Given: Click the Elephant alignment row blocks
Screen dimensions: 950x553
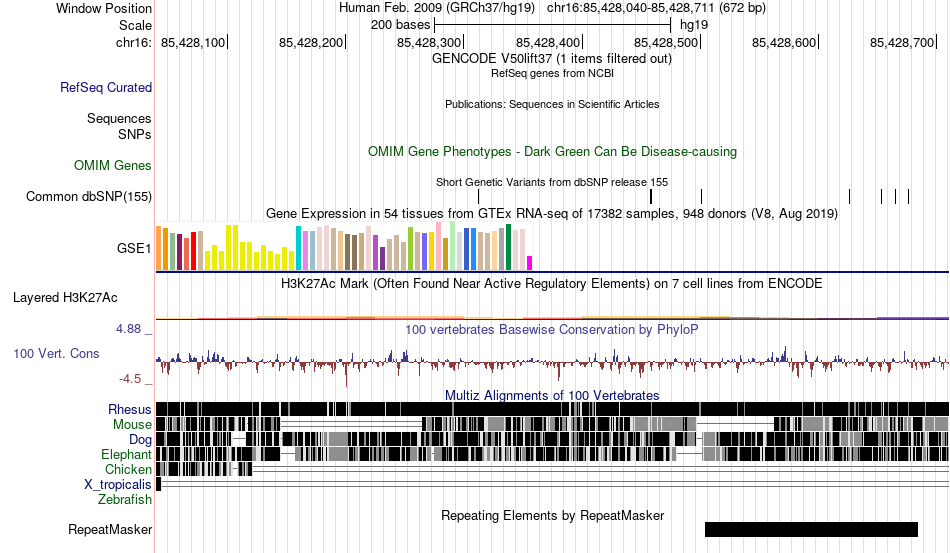Looking at the screenshot, I should point(552,454).
